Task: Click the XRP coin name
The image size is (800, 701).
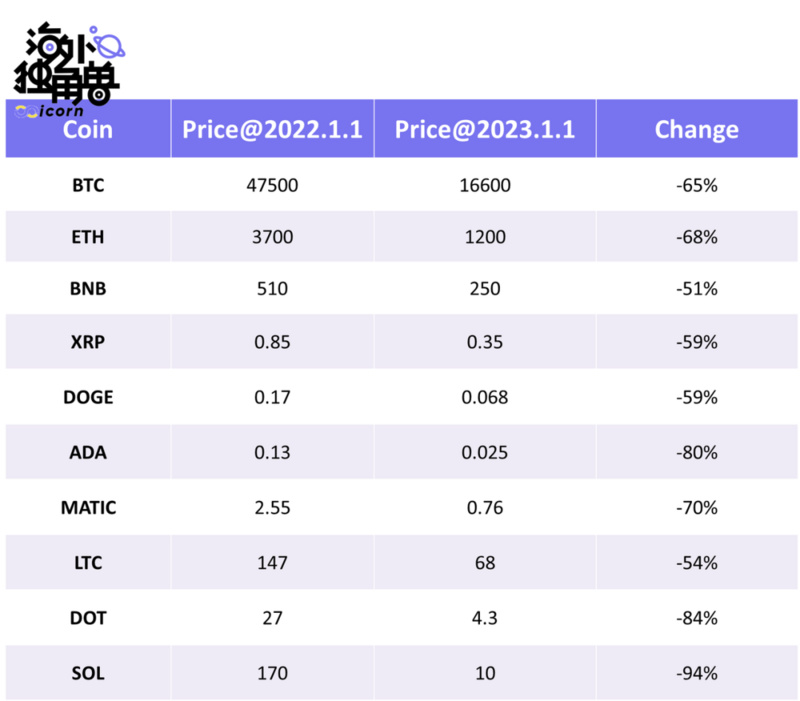Action: [88, 342]
